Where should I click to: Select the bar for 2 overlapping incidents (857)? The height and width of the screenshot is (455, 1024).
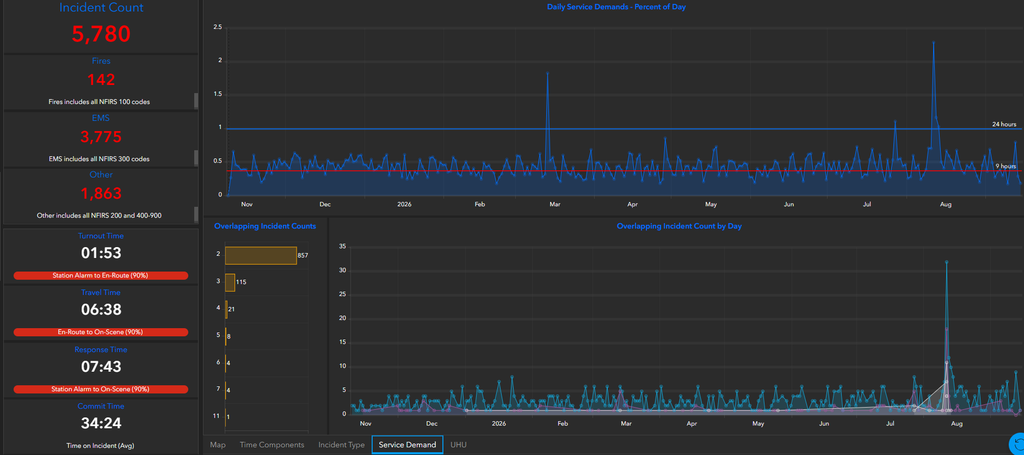point(261,255)
